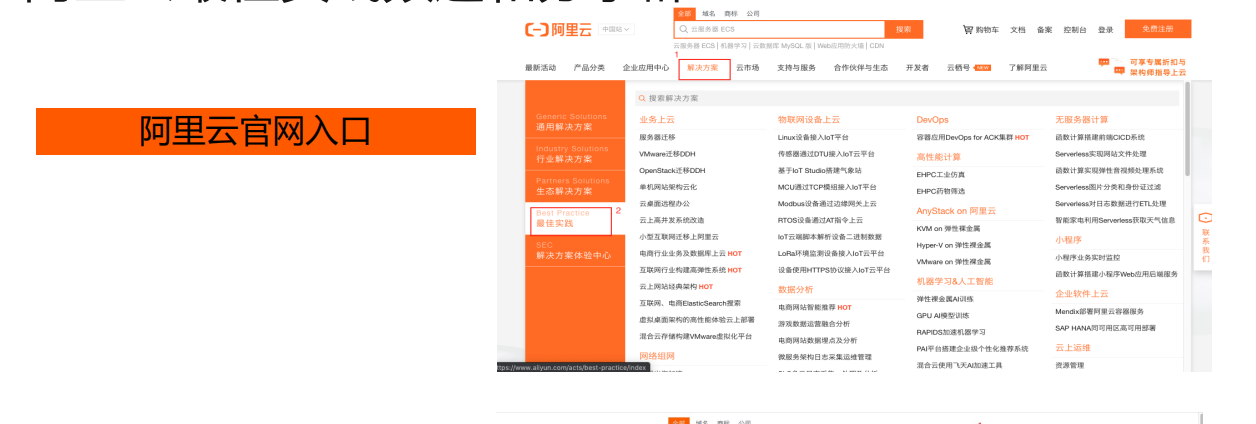Viewport: 1256px width, 424px height.
Task: Open the 中国站 region dropdown
Action: [616, 30]
